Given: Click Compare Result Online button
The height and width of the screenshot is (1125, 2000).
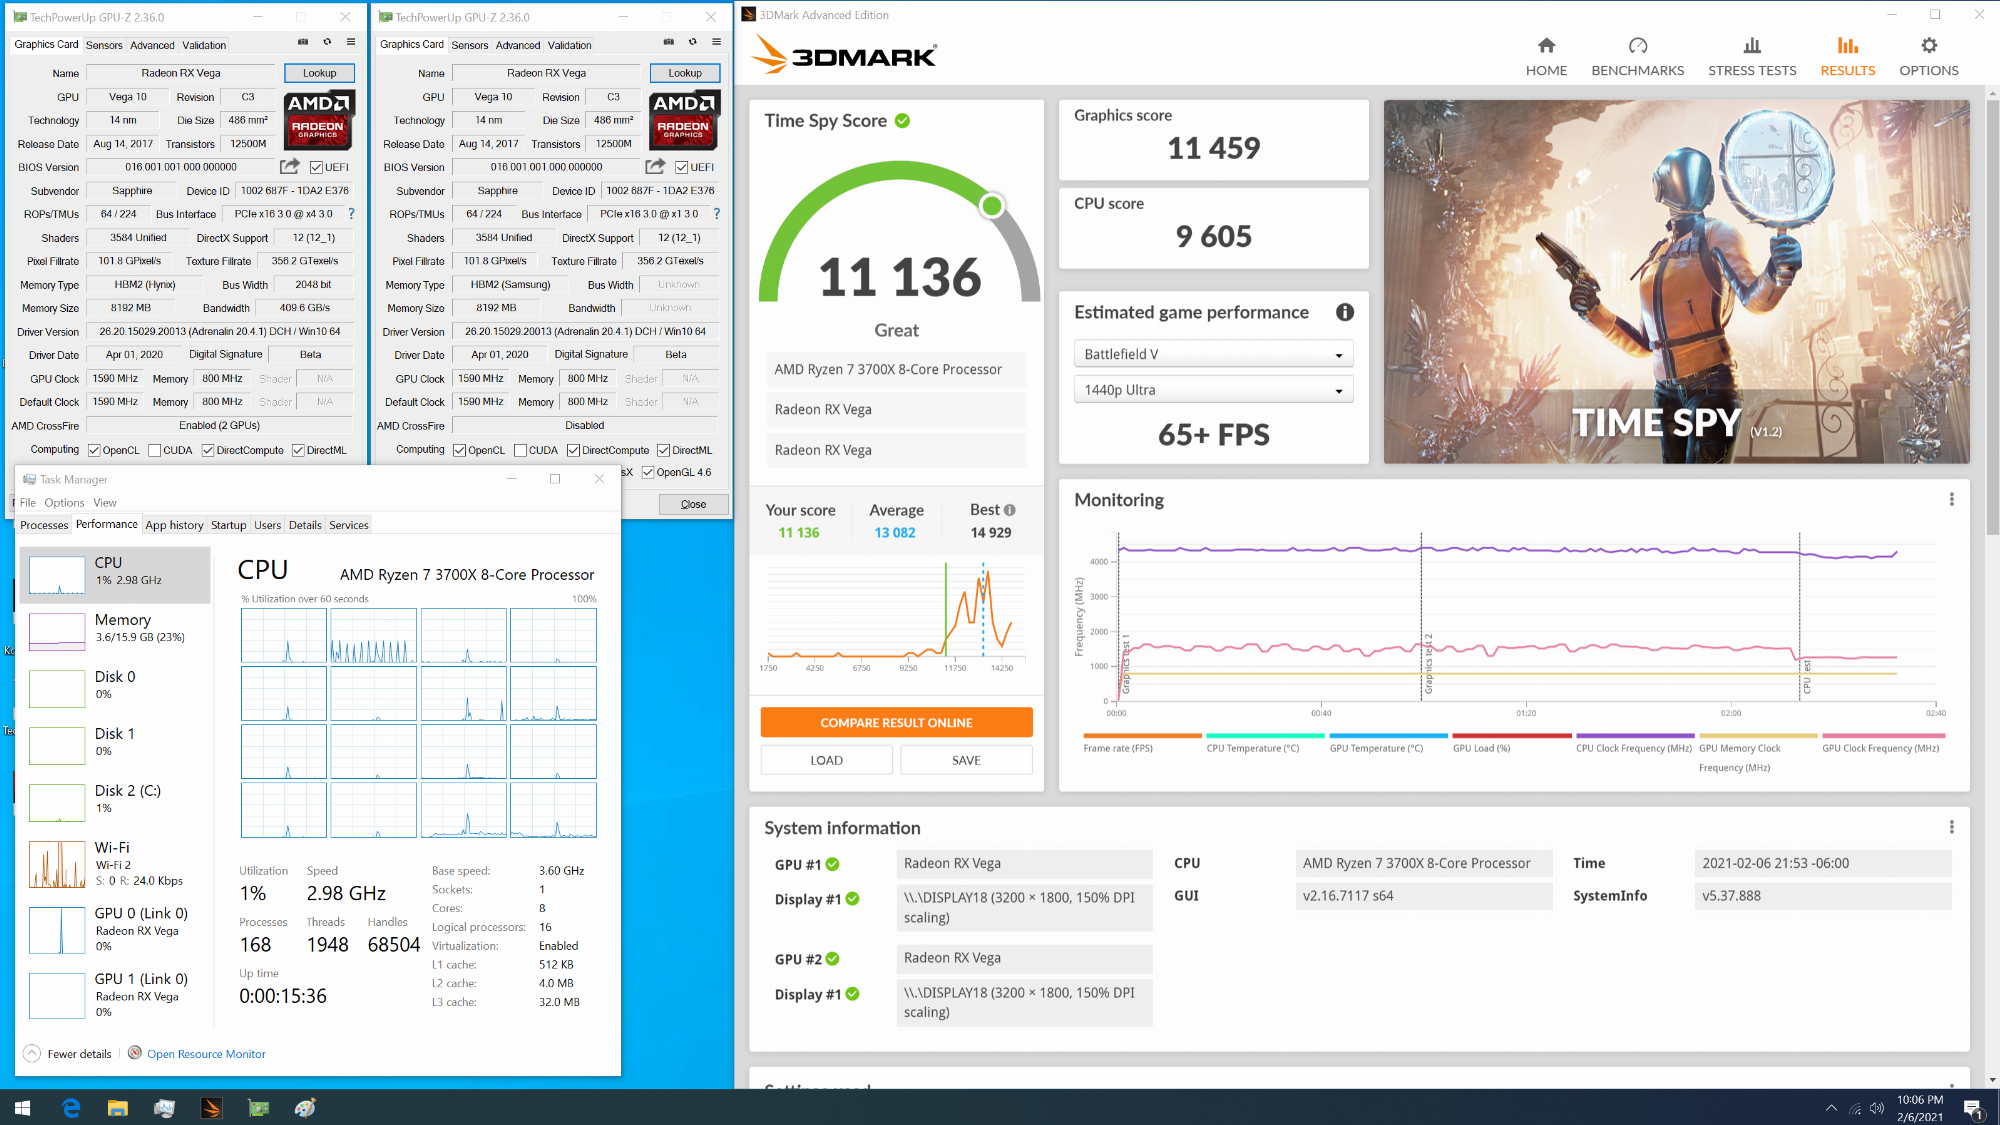Looking at the screenshot, I should [x=896, y=722].
